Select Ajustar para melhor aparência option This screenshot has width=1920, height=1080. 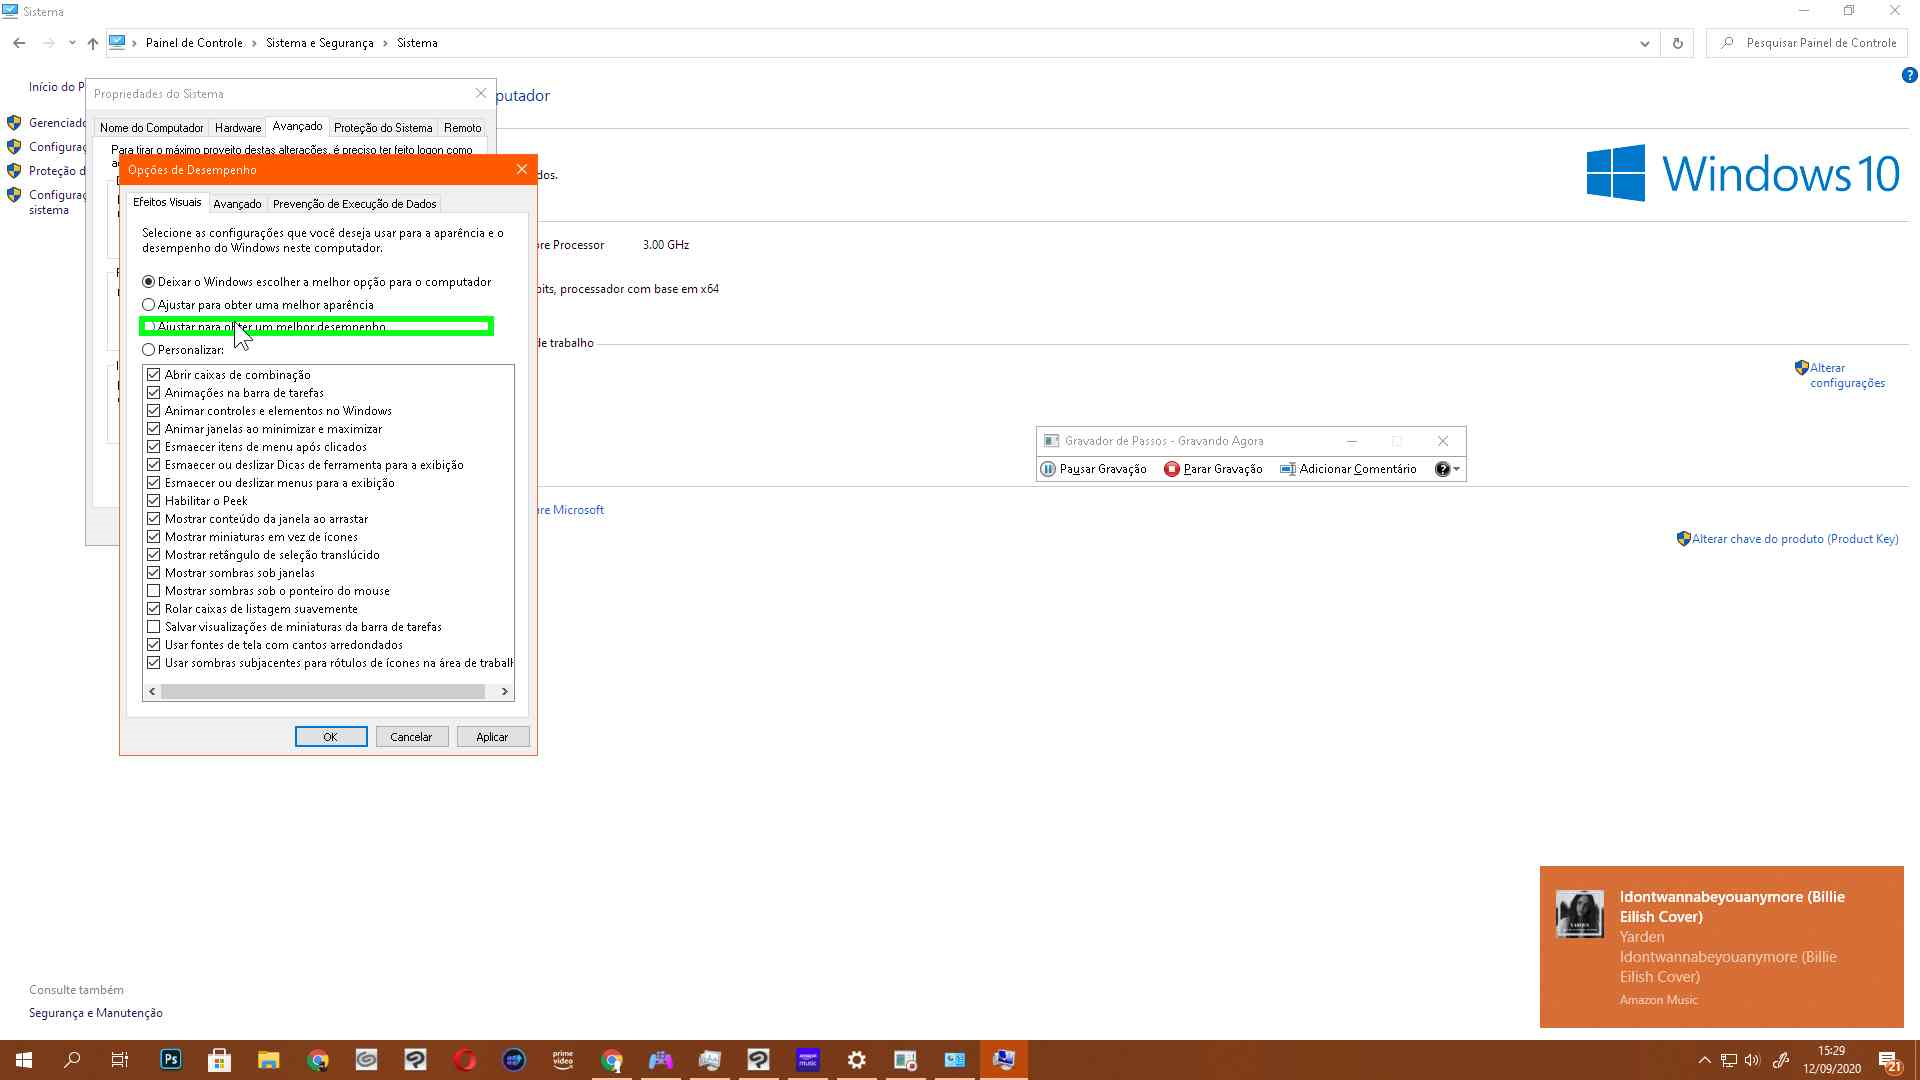(x=149, y=305)
